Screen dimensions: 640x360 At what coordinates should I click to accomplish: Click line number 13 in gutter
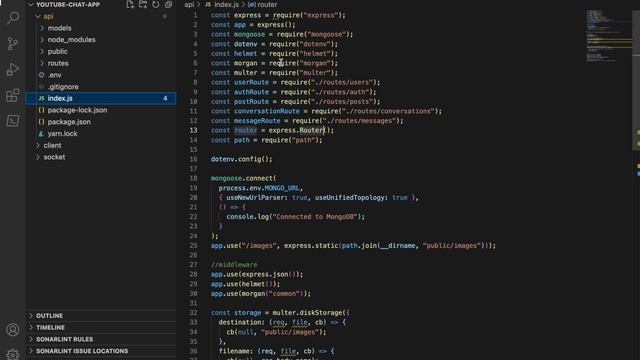coord(193,130)
